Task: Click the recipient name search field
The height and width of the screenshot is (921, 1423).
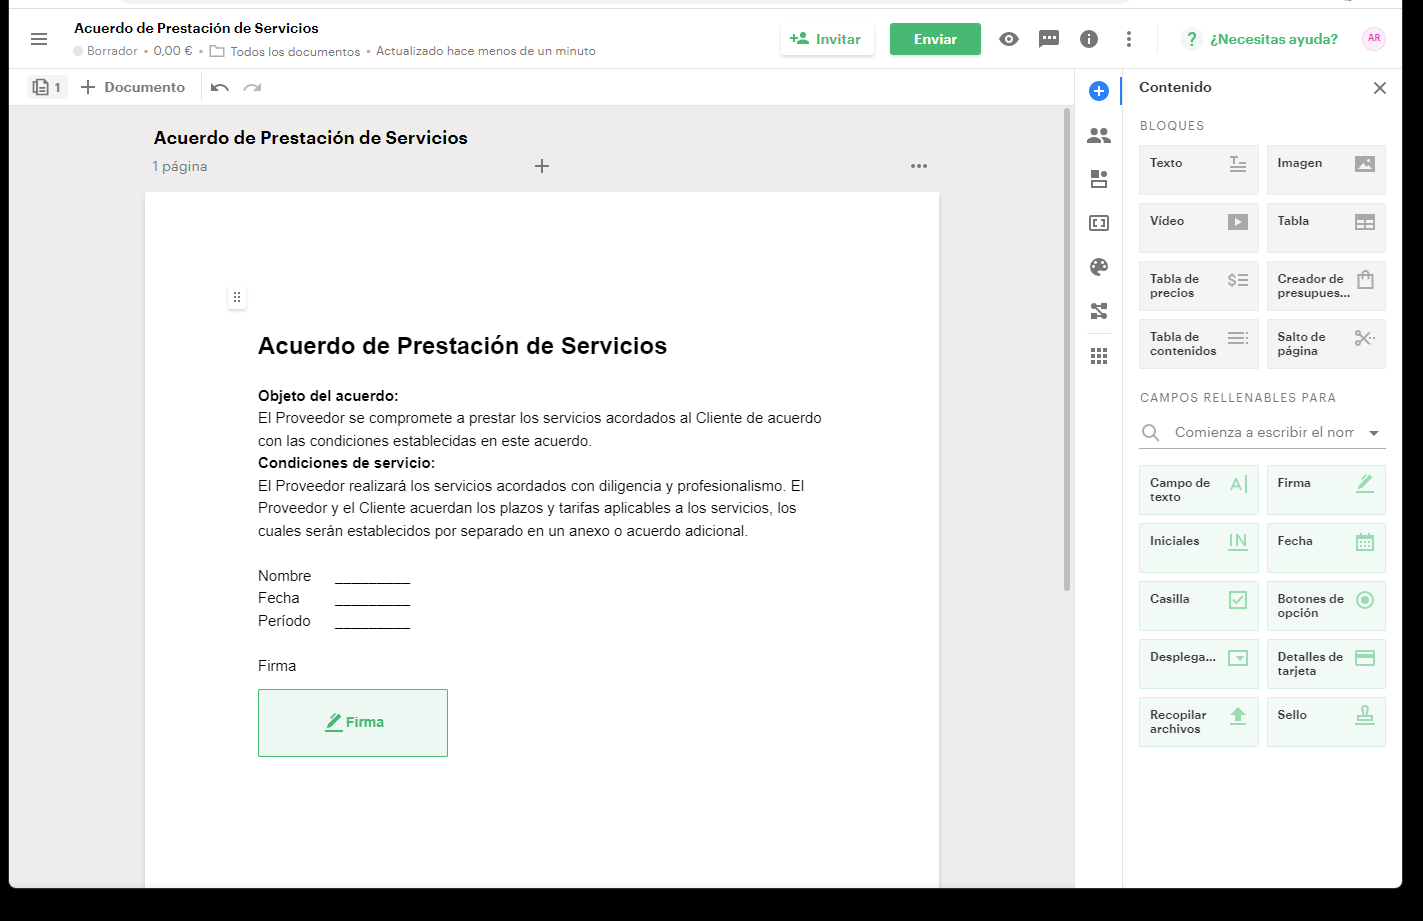Action: click(1264, 432)
